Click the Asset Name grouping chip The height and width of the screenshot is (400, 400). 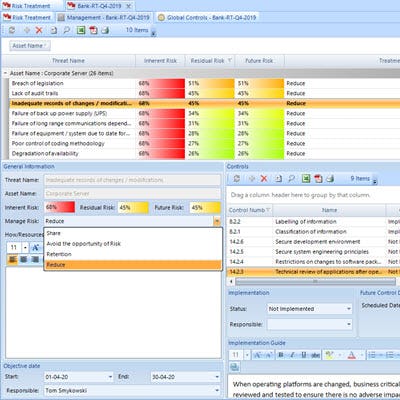point(30,46)
